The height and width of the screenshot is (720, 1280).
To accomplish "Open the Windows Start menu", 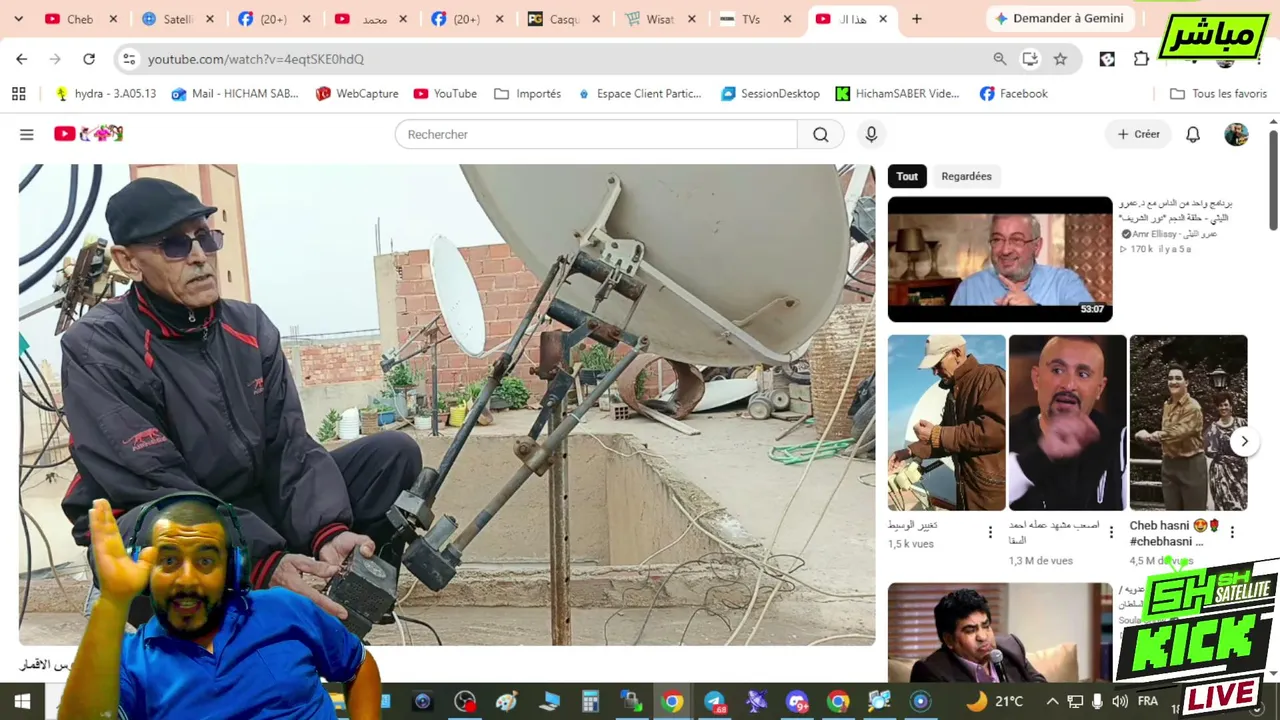I will click(22, 702).
